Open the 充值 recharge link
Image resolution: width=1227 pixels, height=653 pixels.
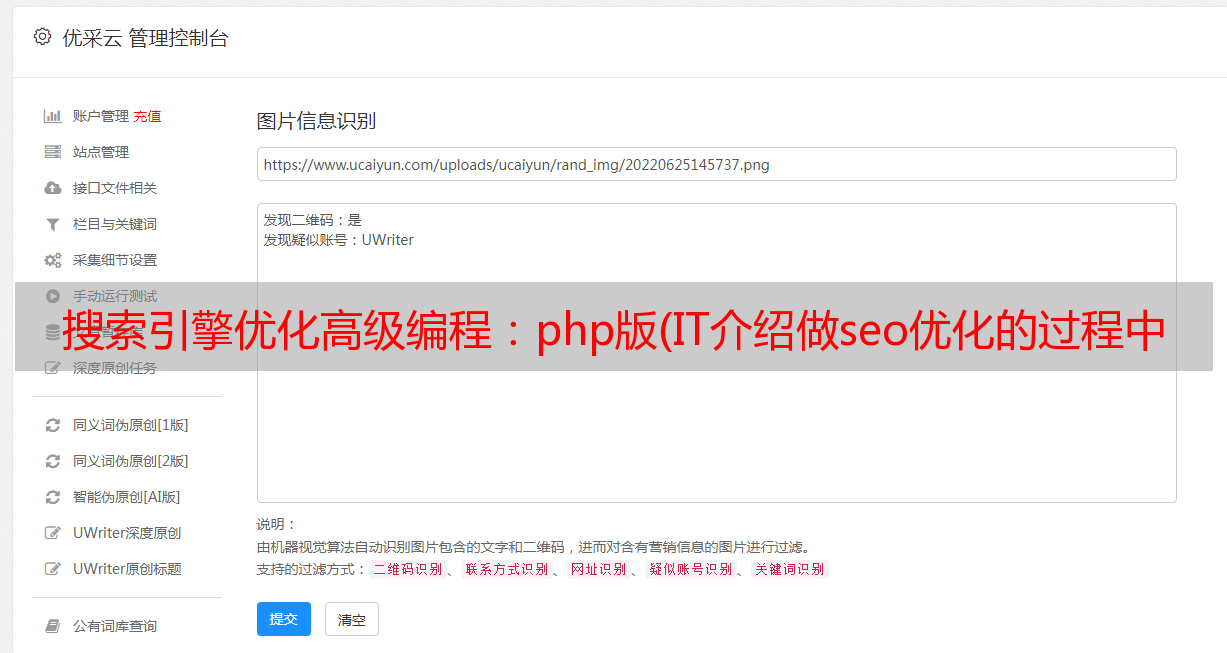tap(147, 116)
